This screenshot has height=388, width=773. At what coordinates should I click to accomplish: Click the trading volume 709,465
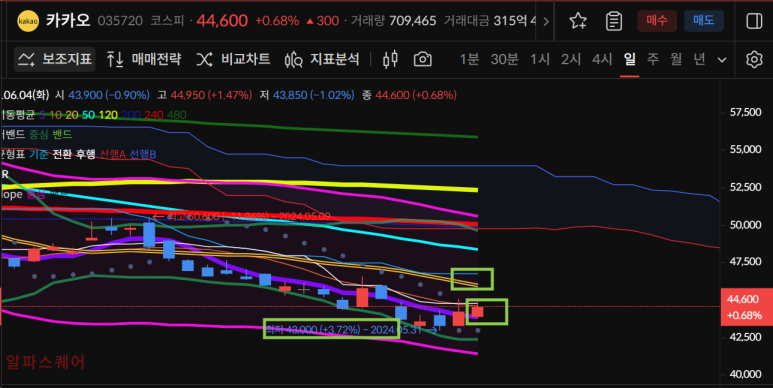click(413, 21)
